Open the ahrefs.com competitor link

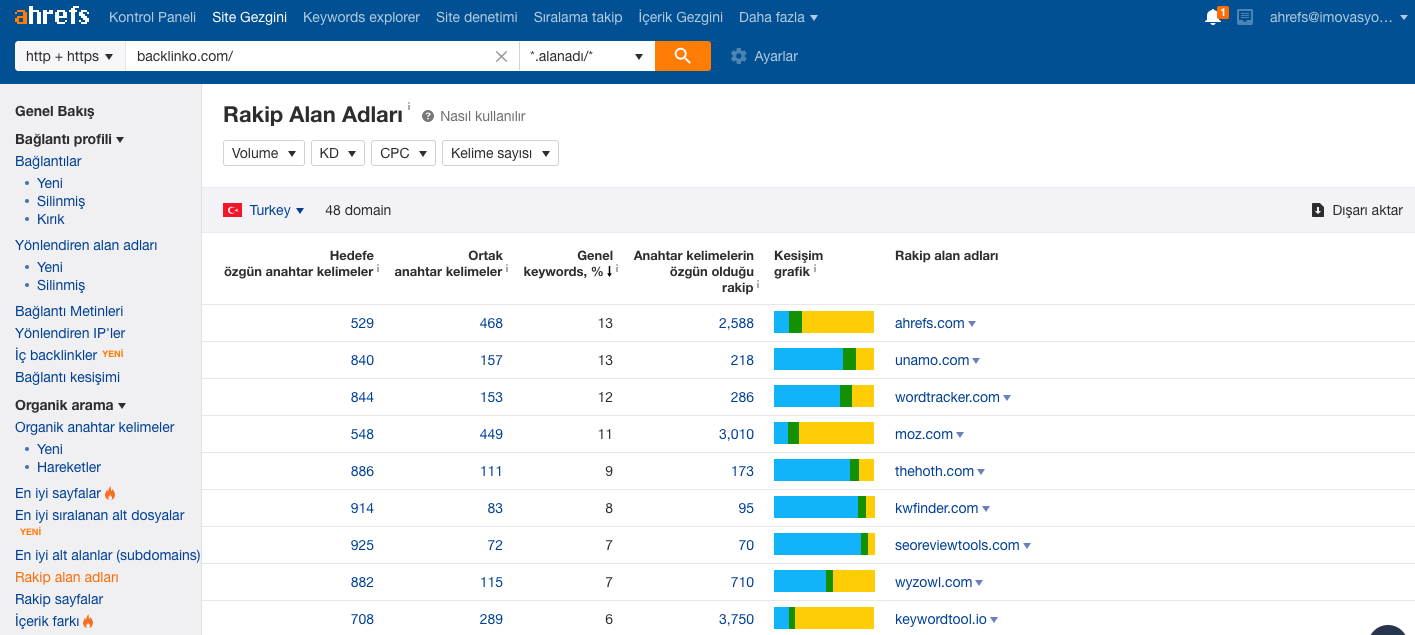pyautogui.click(x=929, y=323)
